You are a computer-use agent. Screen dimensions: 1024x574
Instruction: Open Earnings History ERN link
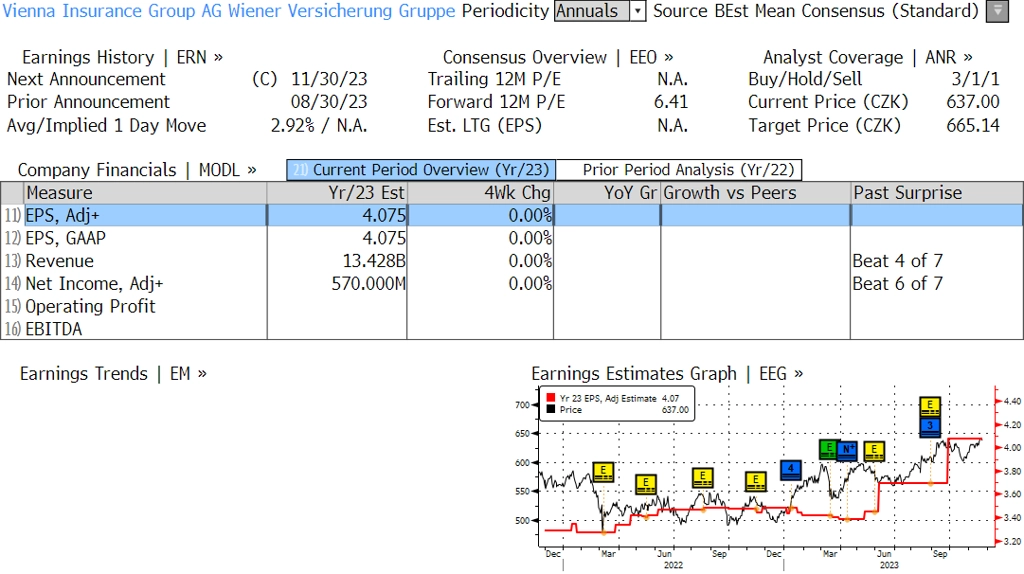(122, 57)
